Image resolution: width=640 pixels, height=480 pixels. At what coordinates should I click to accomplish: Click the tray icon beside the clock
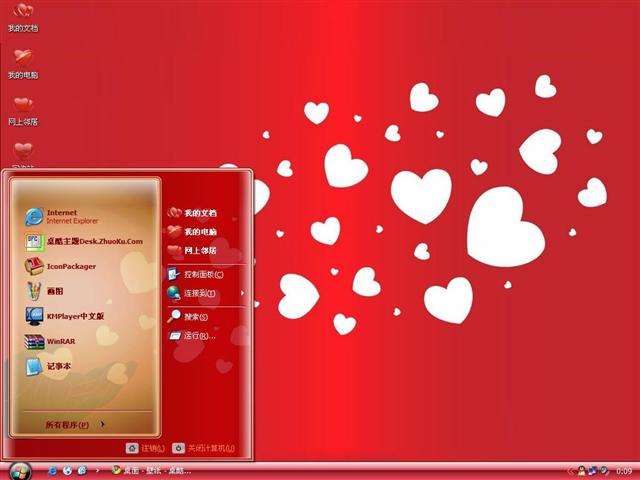pyautogui.click(x=604, y=471)
